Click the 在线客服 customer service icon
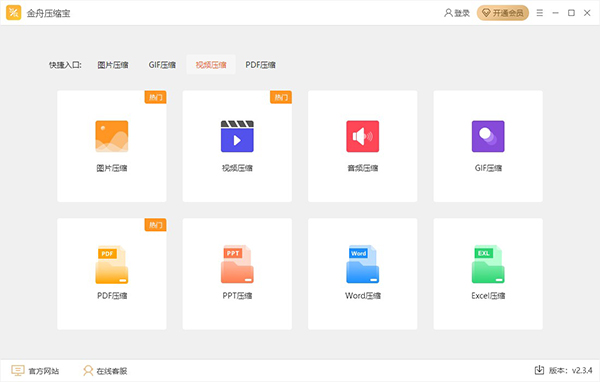This screenshot has height=382, width=600. pos(88,371)
